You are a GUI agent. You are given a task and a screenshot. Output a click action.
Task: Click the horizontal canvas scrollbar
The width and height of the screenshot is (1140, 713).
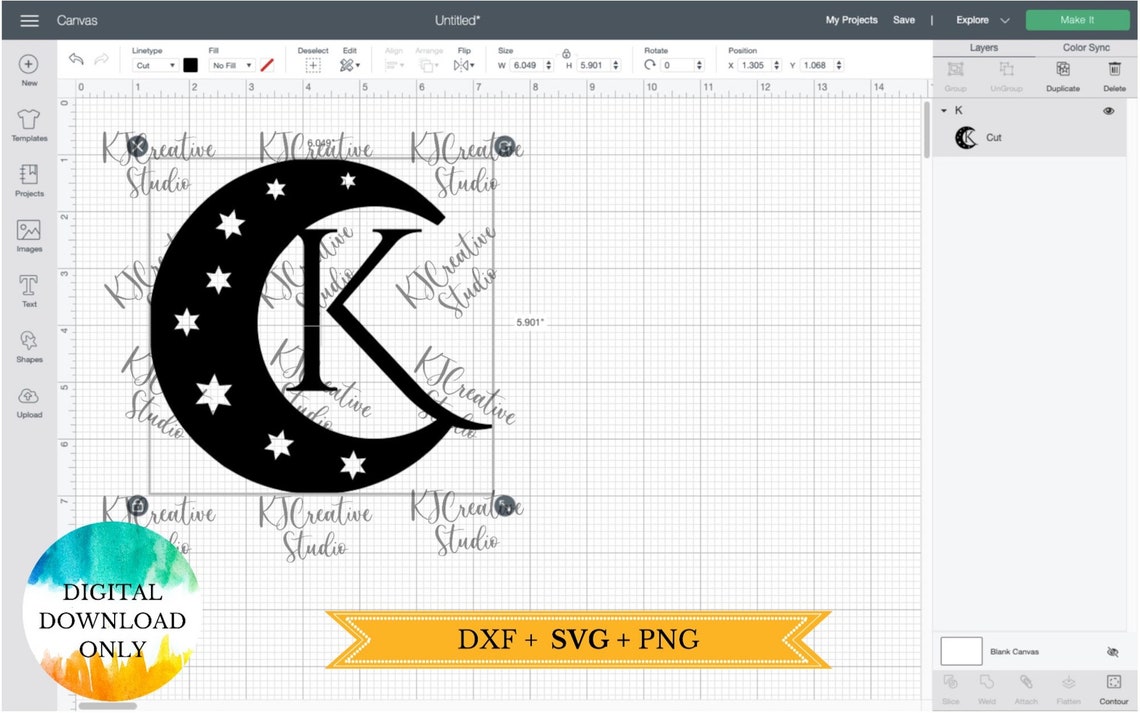(107, 705)
